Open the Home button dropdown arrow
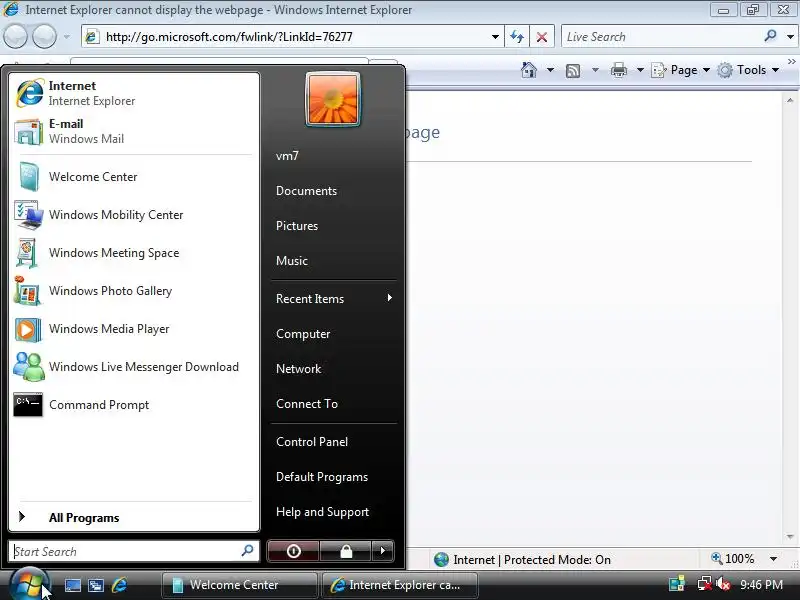The width and height of the screenshot is (800, 600). (x=550, y=70)
